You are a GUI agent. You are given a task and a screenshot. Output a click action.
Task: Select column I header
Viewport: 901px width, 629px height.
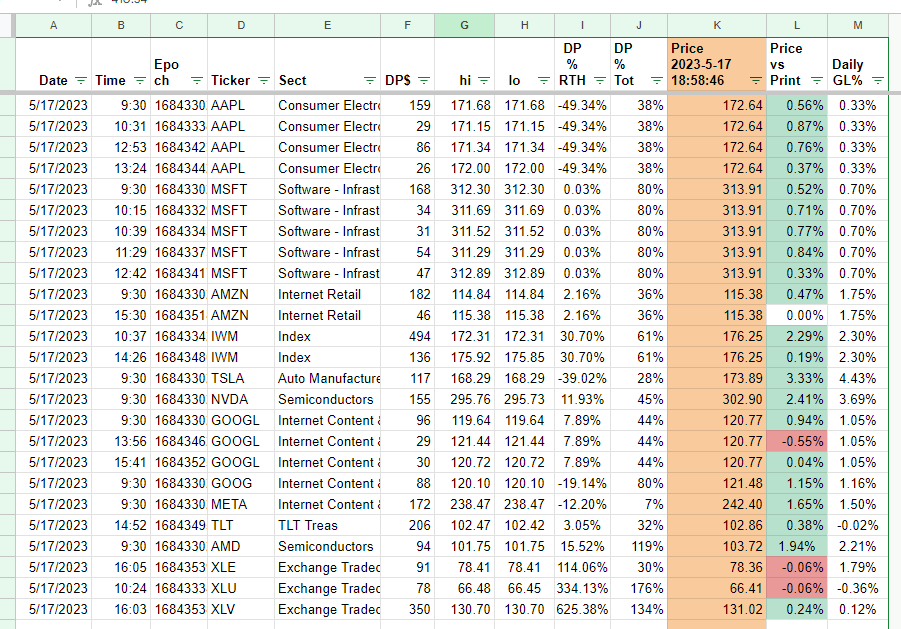click(x=582, y=25)
